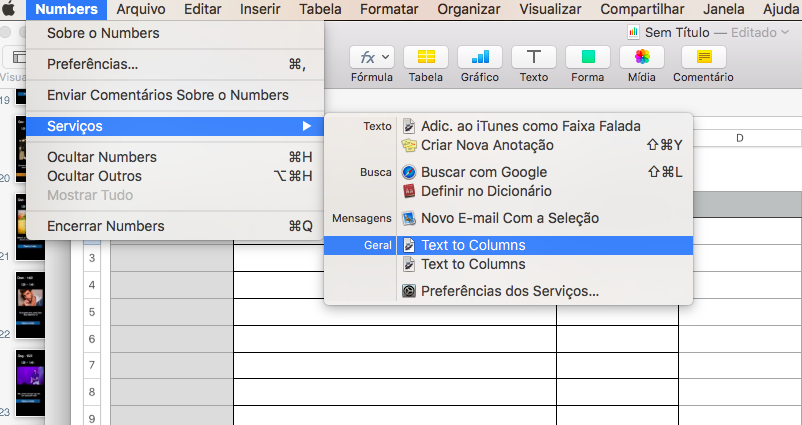Click the Fórmula toolbar button

click(x=372, y=57)
